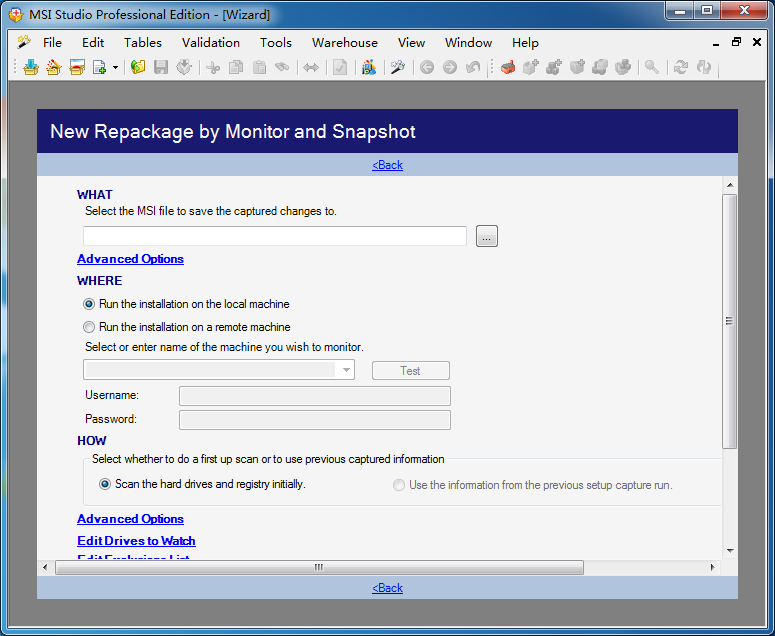The height and width of the screenshot is (636, 775).
Task: Select Run the installation on the local machine
Action: [89, 304]
